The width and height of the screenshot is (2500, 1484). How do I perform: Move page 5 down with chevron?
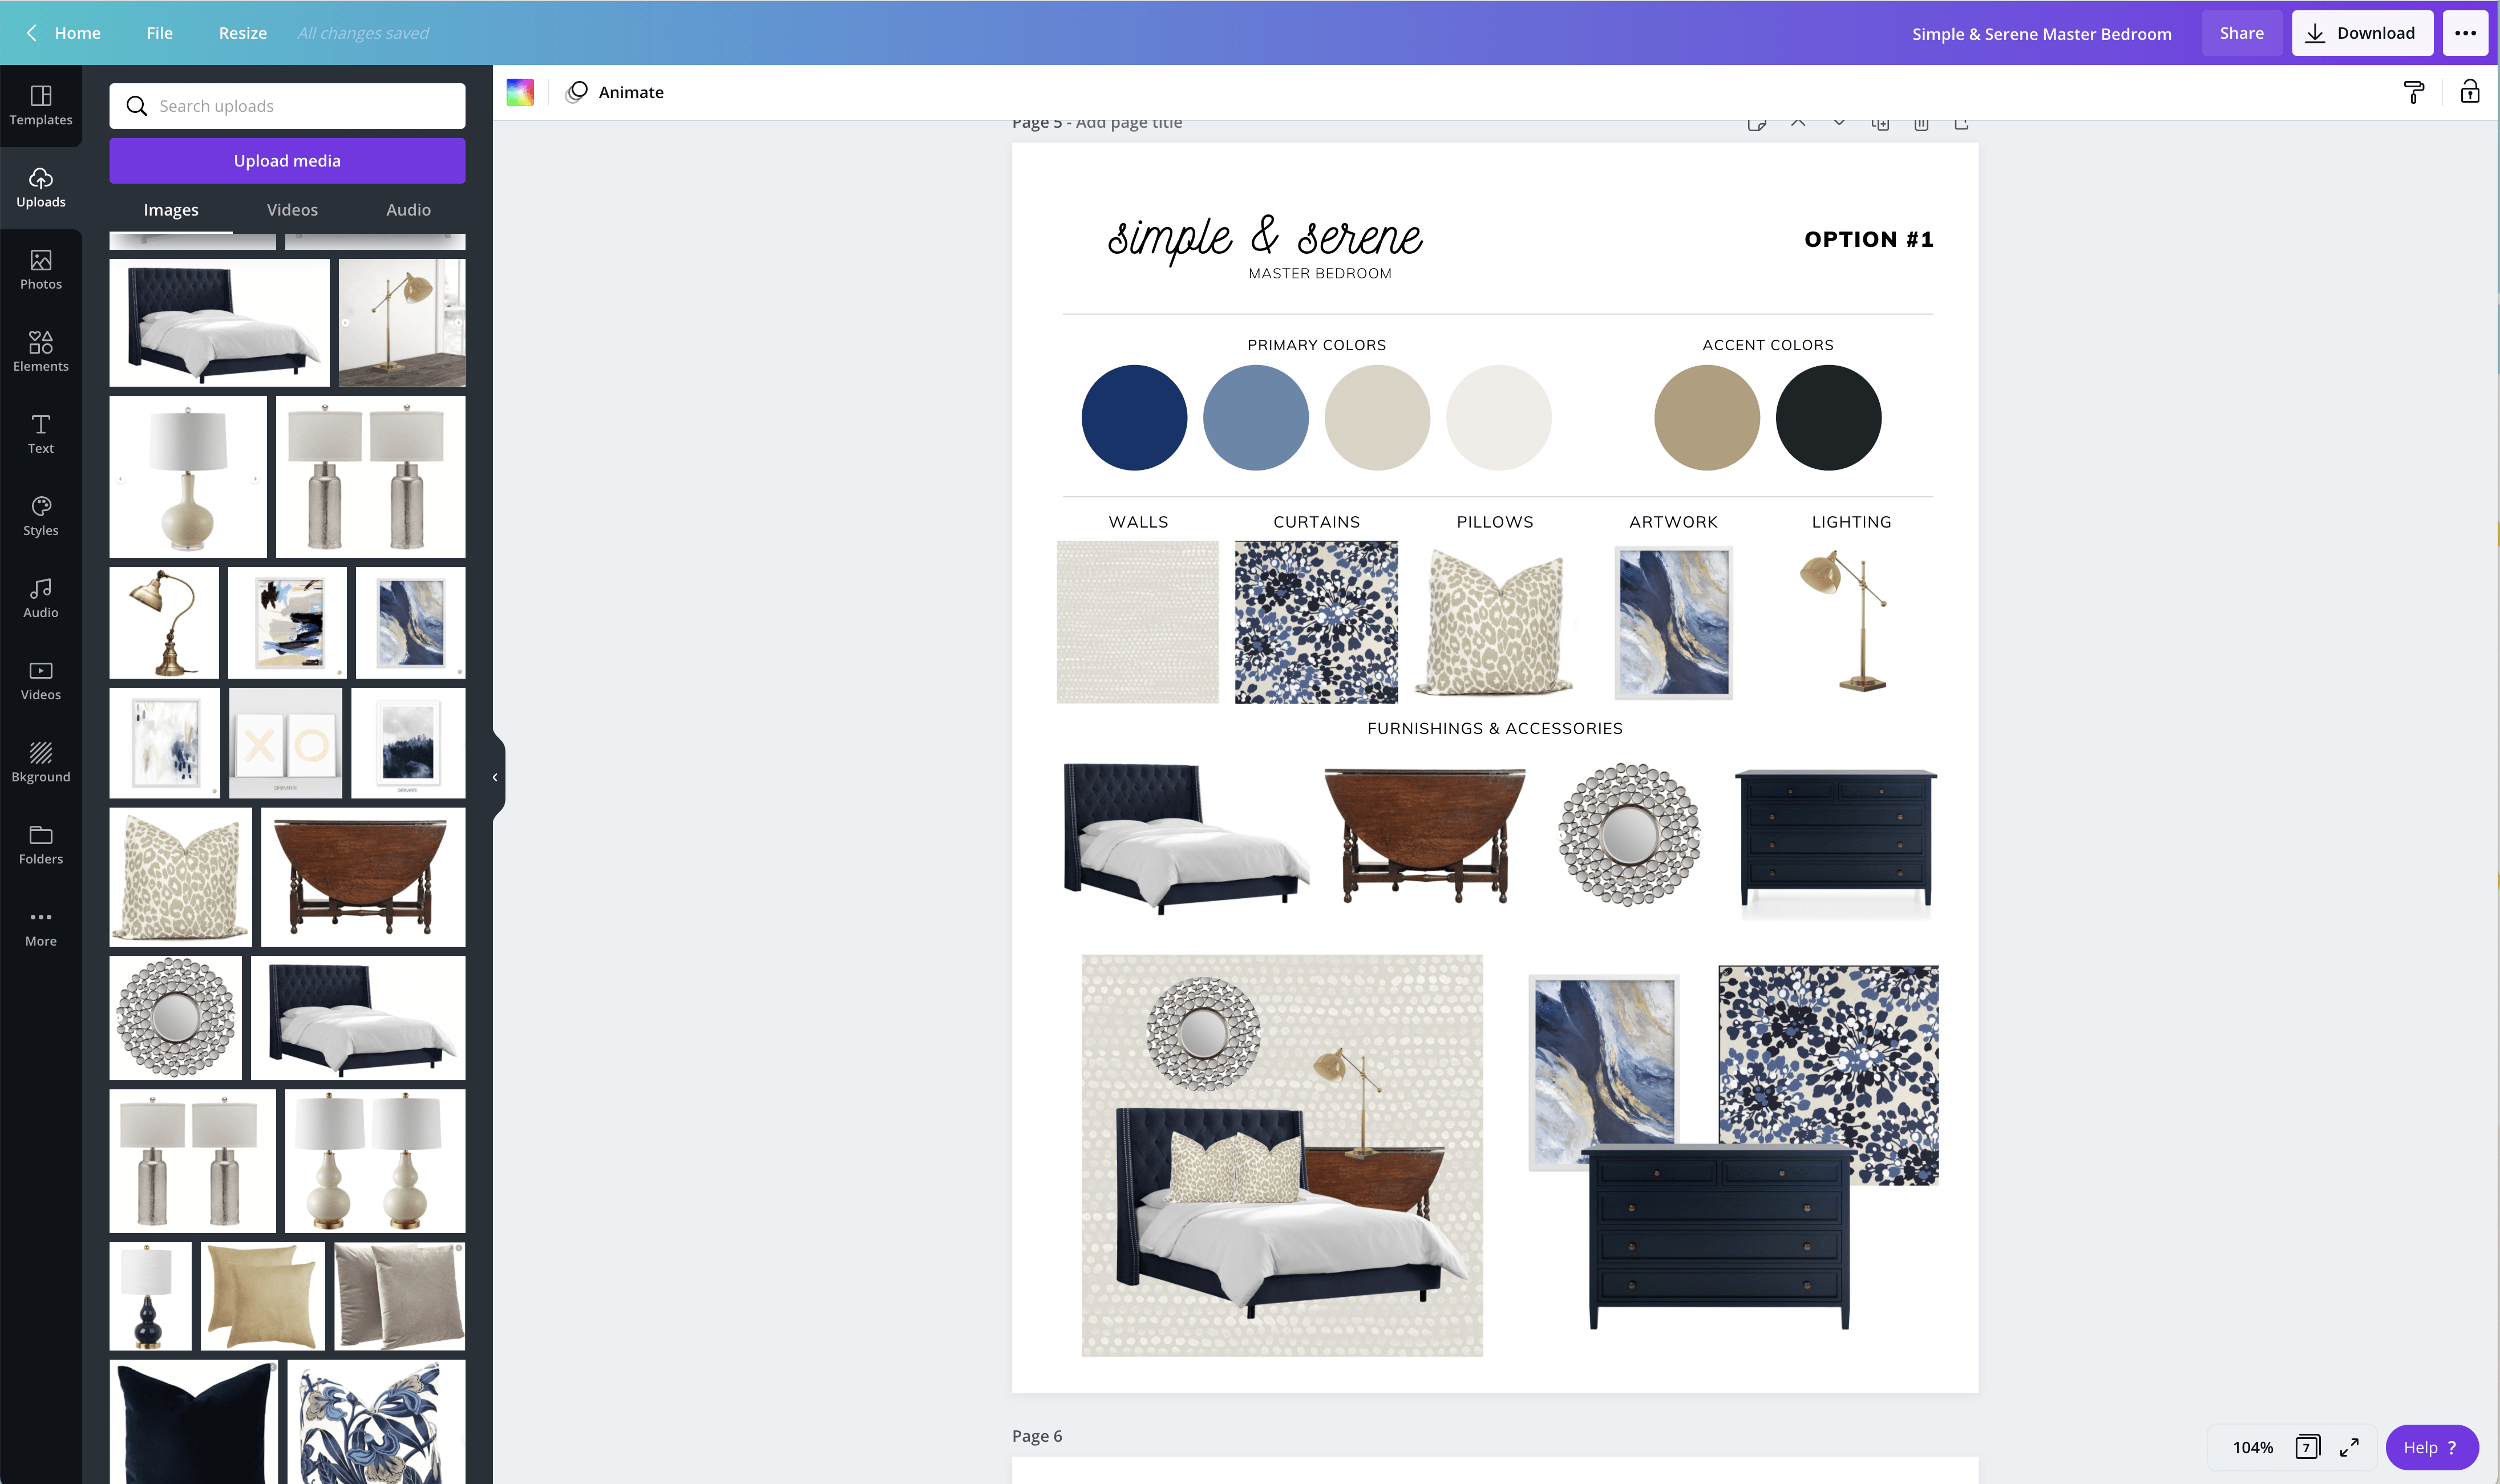(x=1839, y=123)
